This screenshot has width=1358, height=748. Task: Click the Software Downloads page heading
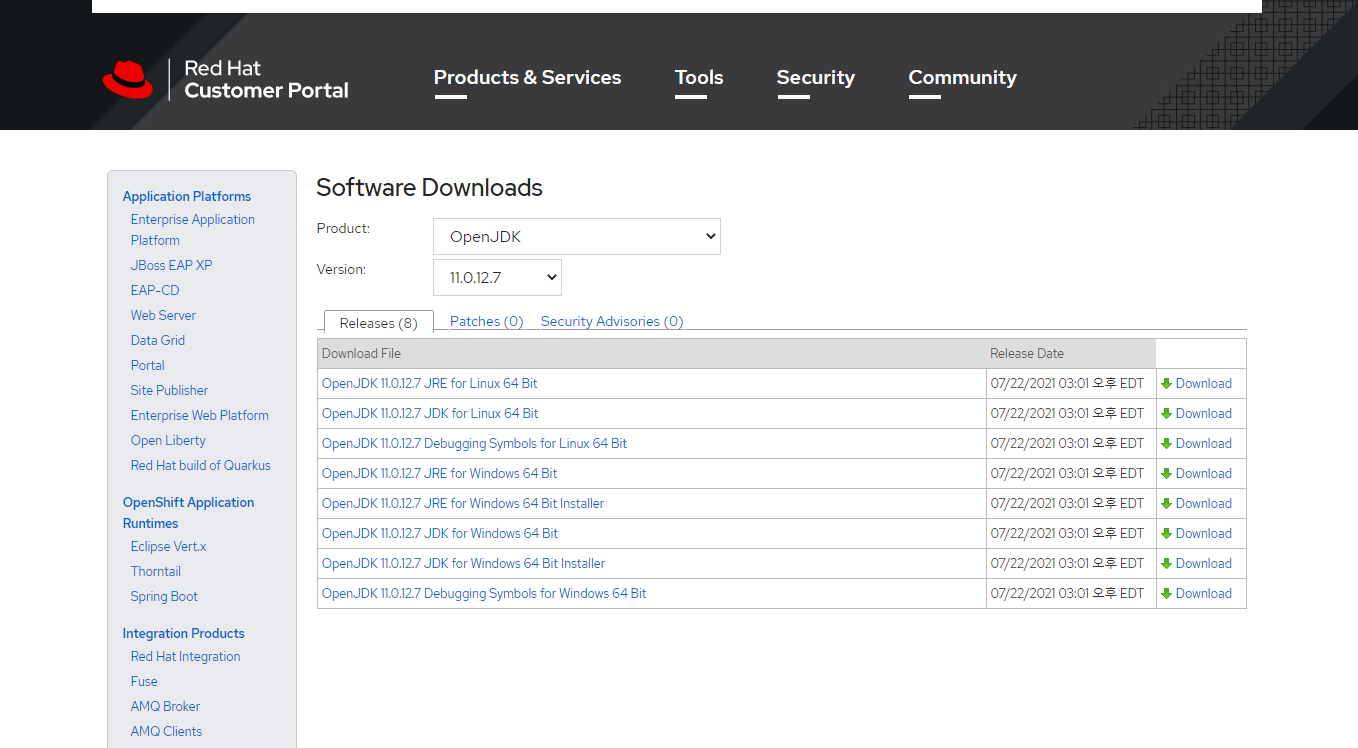pyautogui.click(x=430, y=188)
